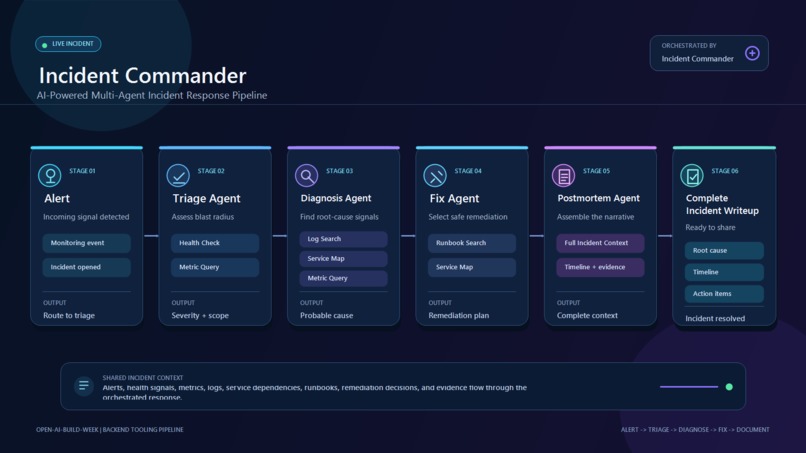Click the green status dot in context bar
806x453 pixels.
tap(729, 387)
